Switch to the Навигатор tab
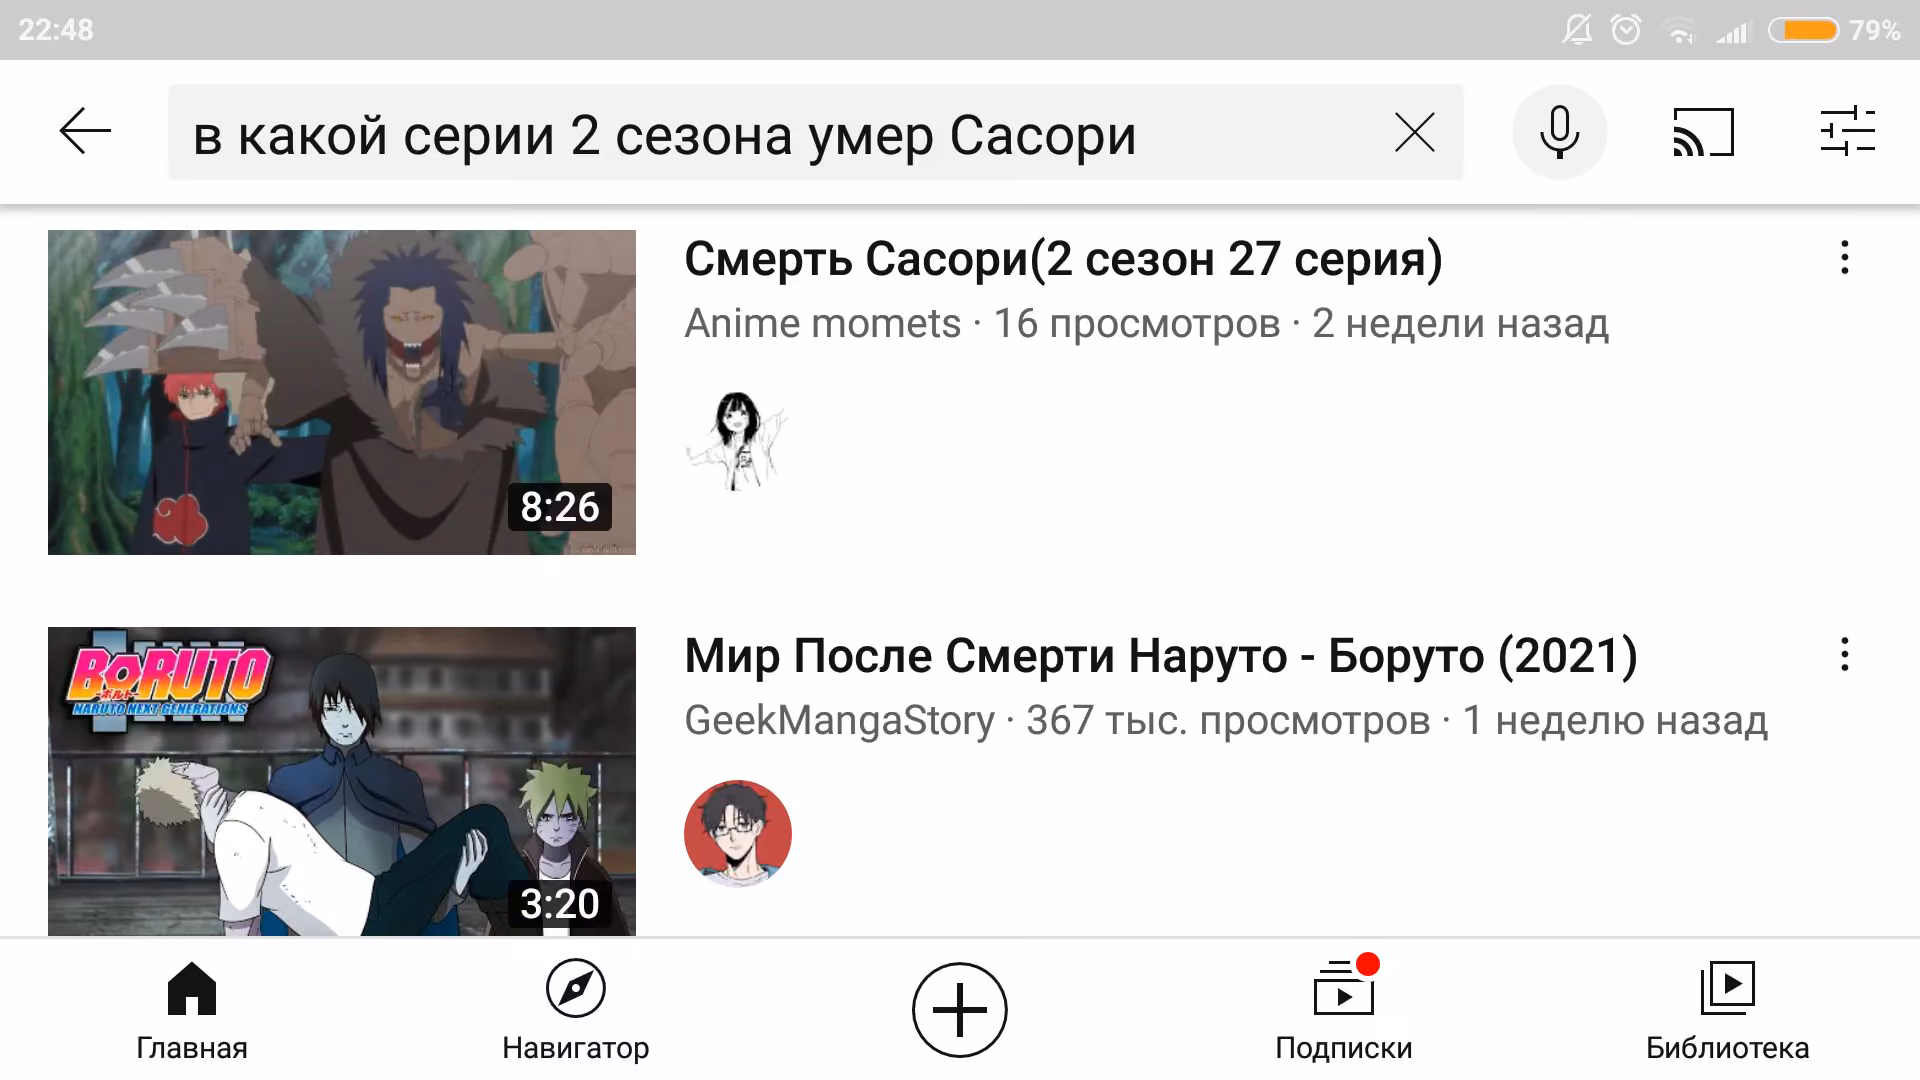This screenshot has width=1920, height=1080. (x=576, y=1010)
